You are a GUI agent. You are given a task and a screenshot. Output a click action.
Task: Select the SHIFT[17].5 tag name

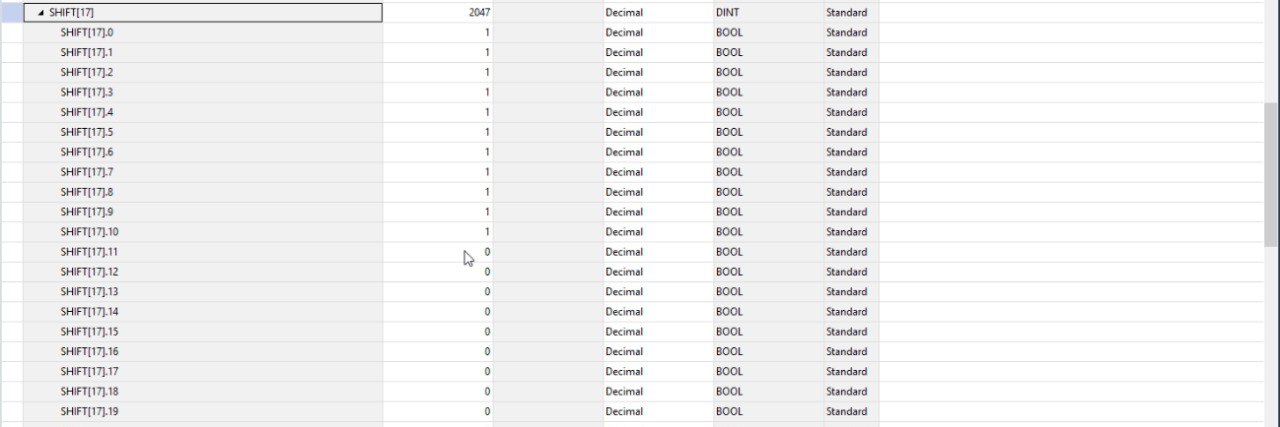click(x=86, y=132)
